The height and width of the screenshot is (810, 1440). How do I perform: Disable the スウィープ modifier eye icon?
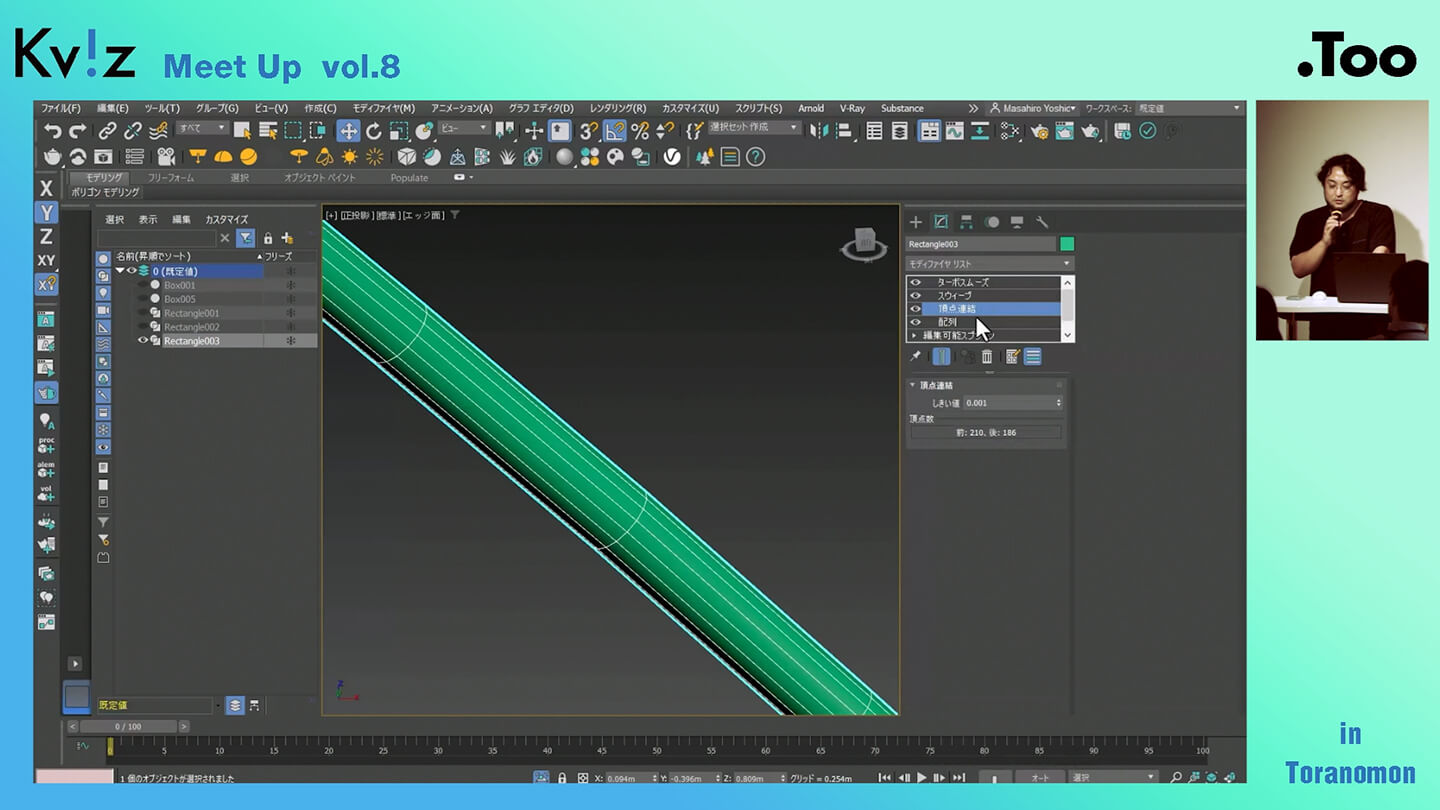click(x=915, y=296)
